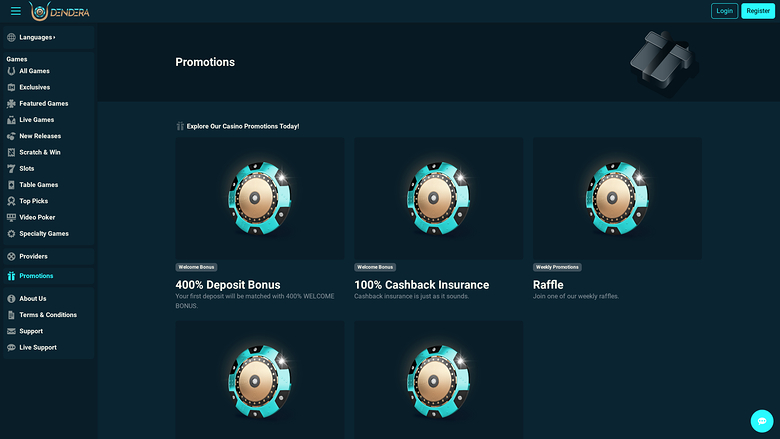Screen dimensions: 780x439
Task: Click the All Games horseshoe icon
Action: pyautogui.click(x=11, y=71)
